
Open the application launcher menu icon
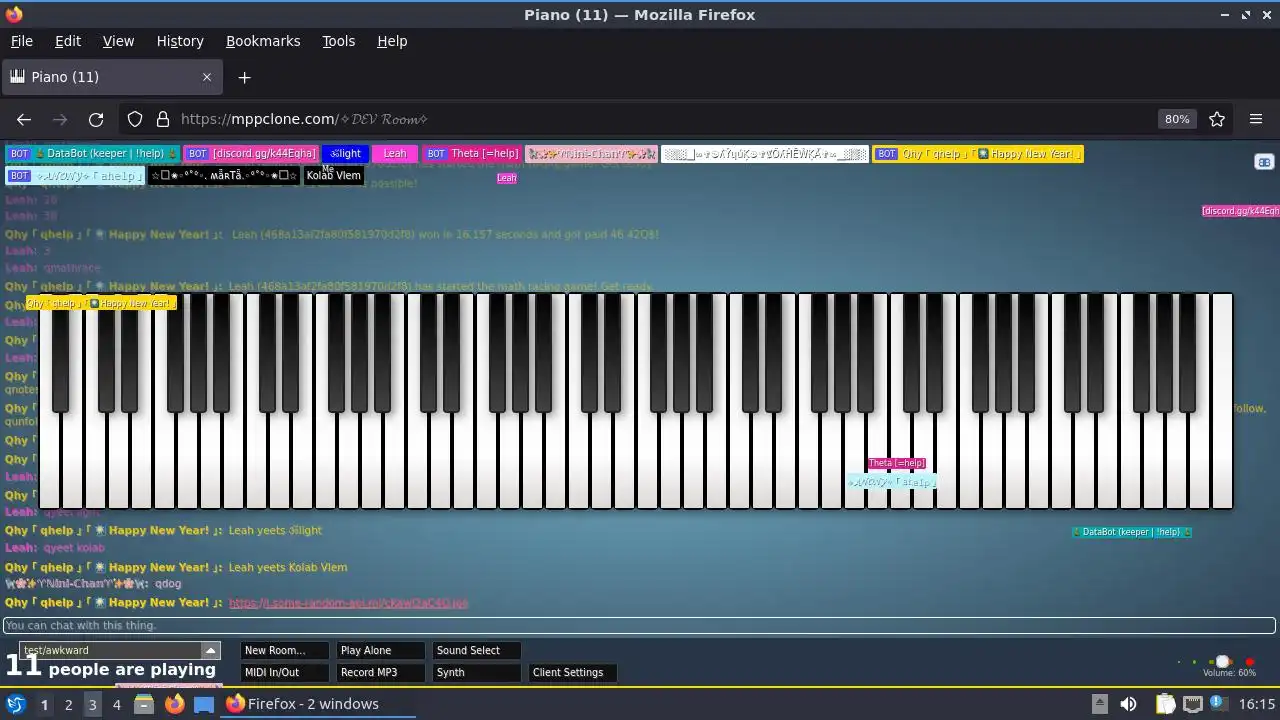pos(15,704)
